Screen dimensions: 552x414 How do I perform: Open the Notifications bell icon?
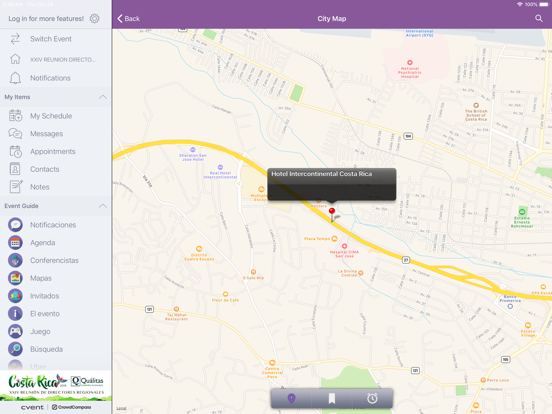tap(15, 78)
